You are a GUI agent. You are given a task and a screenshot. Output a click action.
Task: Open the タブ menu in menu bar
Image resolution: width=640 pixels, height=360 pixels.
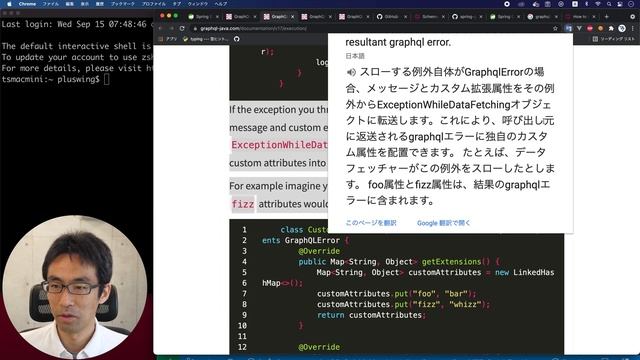(x=177, y=4)
